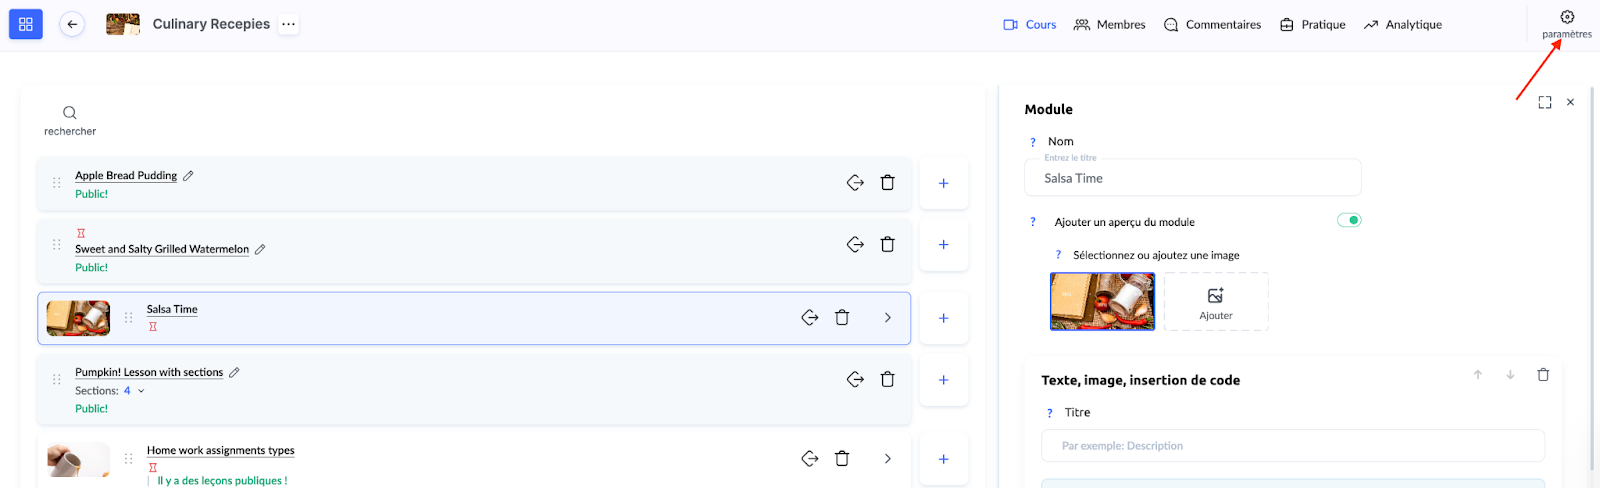Expand module panel to fullscreen
This screenshot has height=488, width=1600.
1545,102
